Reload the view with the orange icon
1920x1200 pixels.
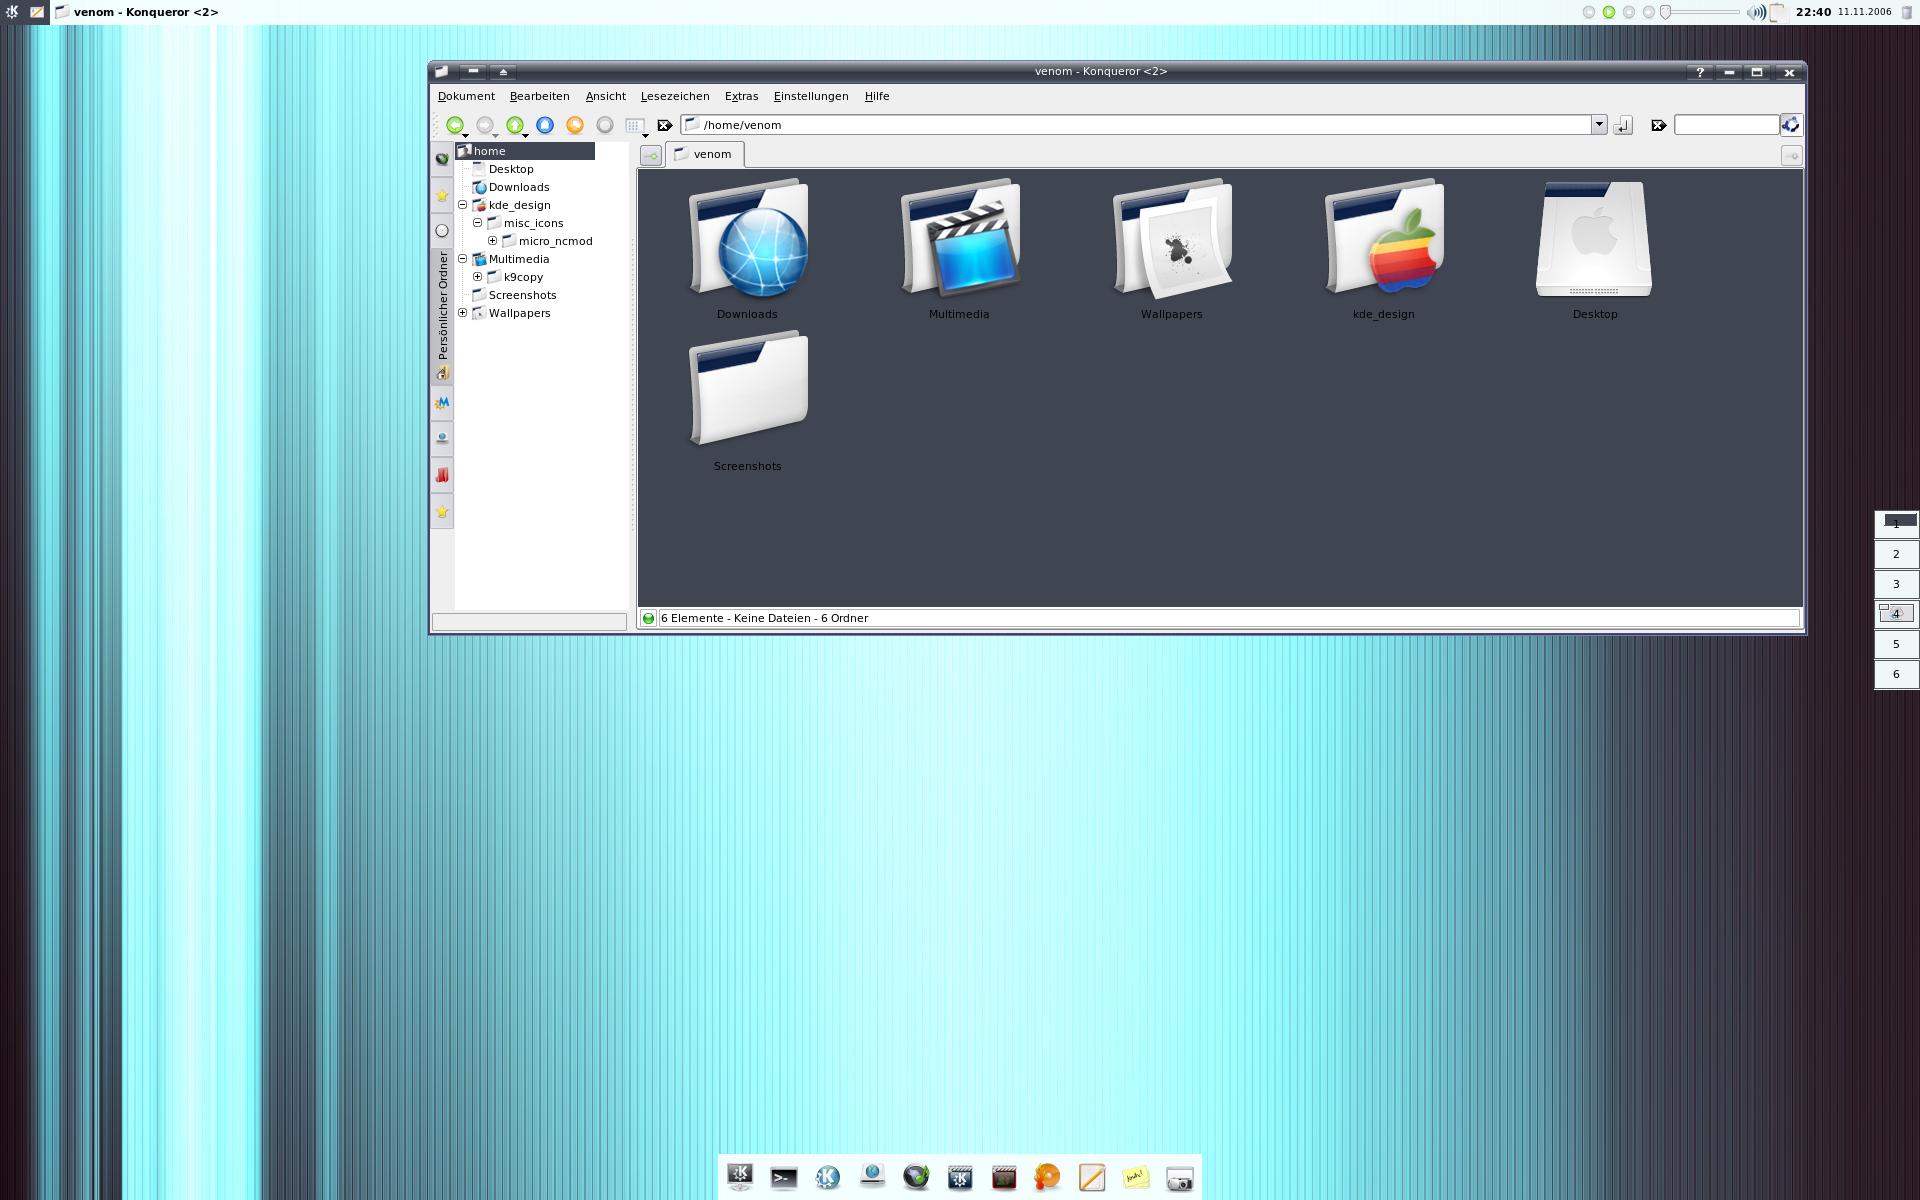[x=575, y=125]
